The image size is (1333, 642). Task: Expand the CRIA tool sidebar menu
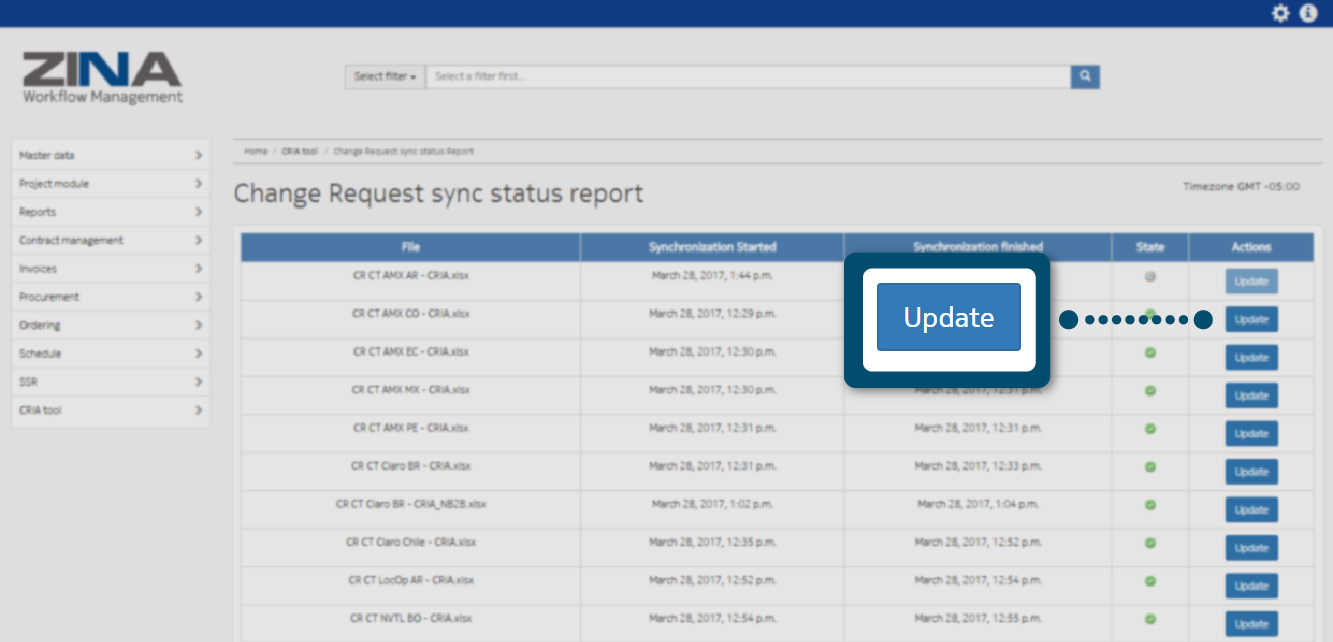(x=110, y=410)
